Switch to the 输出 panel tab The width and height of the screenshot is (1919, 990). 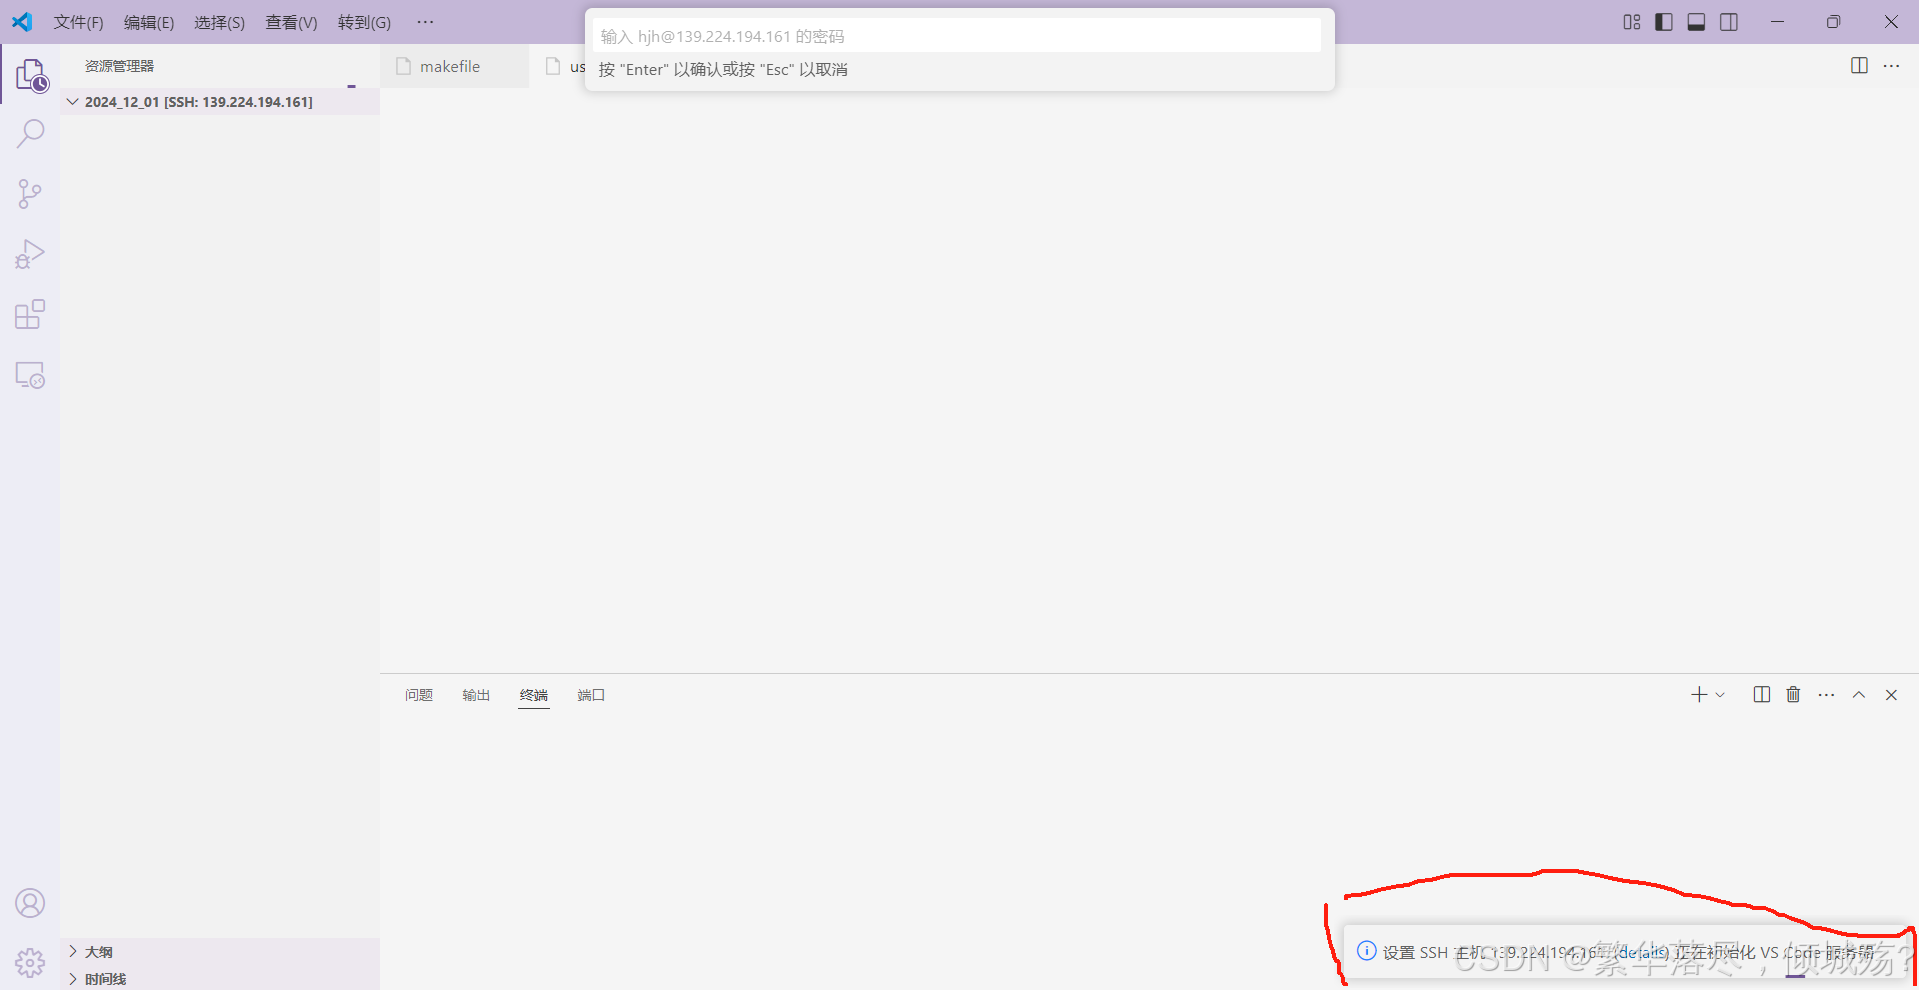pyautogui.click(x=476, y=695)
